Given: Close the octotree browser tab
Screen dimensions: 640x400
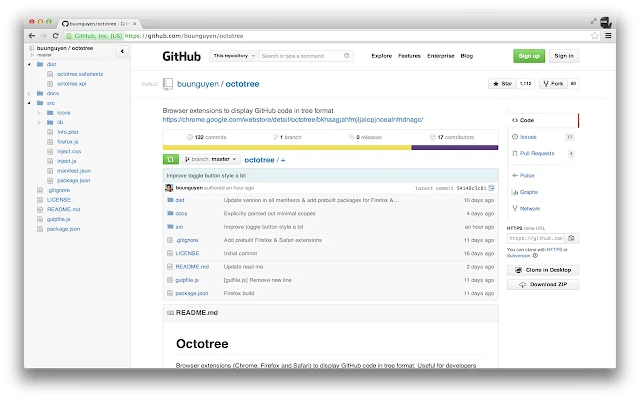Looking at the screenshot, I should (134, 24).
